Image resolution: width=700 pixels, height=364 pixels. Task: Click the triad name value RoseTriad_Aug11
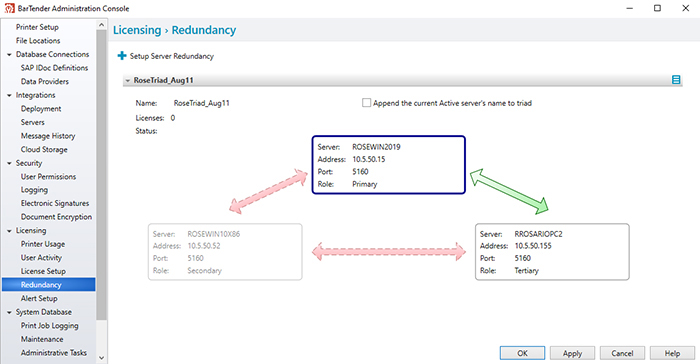click(x=201, y=103)
